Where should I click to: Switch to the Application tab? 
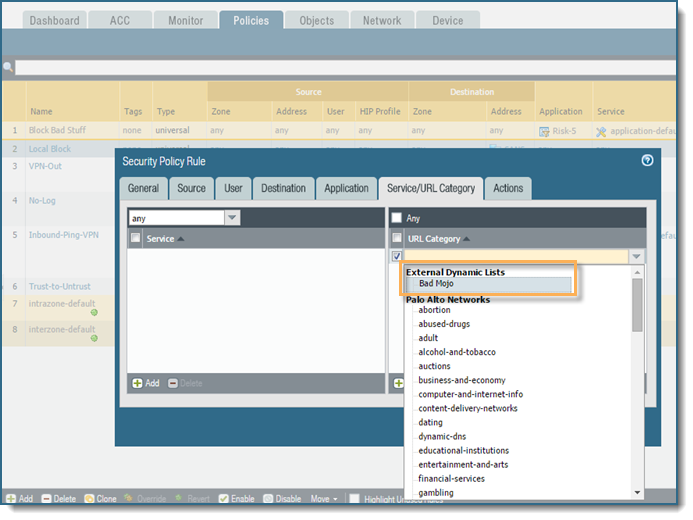tap(346, 189)
